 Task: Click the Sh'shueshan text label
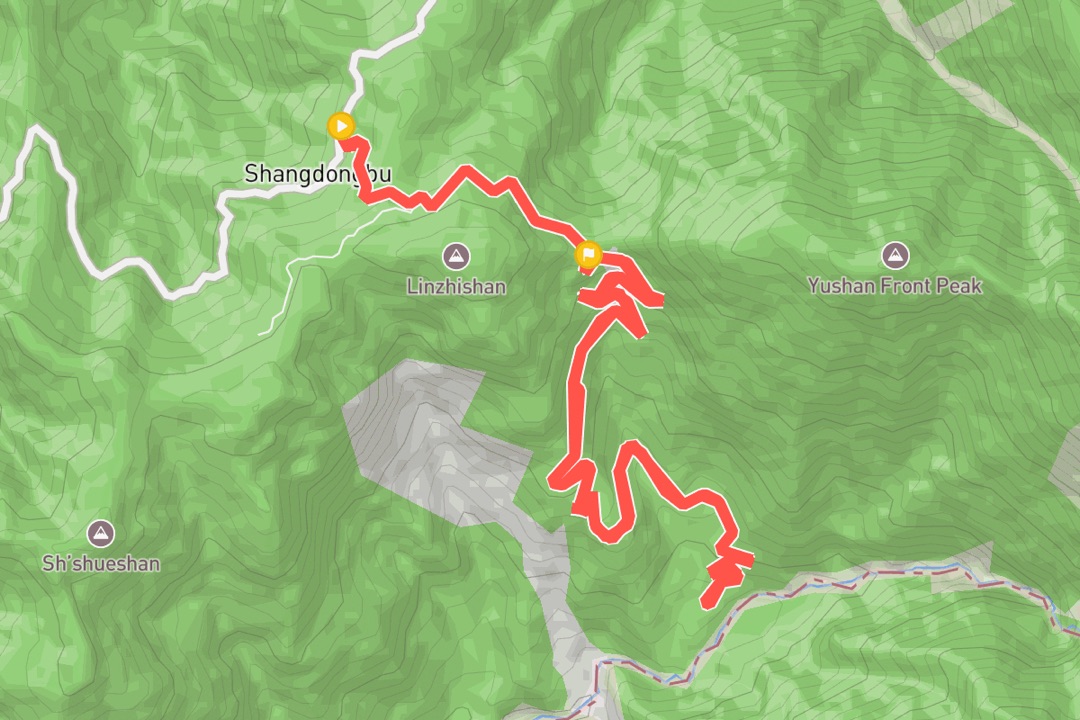tap(101, 564)
